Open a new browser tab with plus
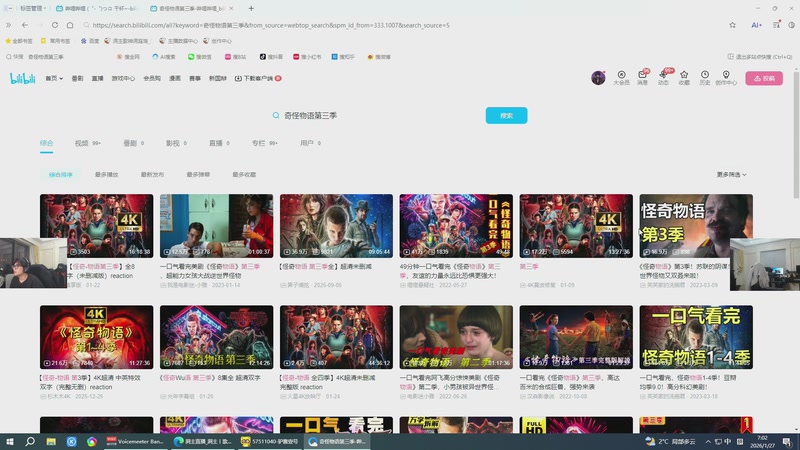800x450 pixels. point(251,8)
